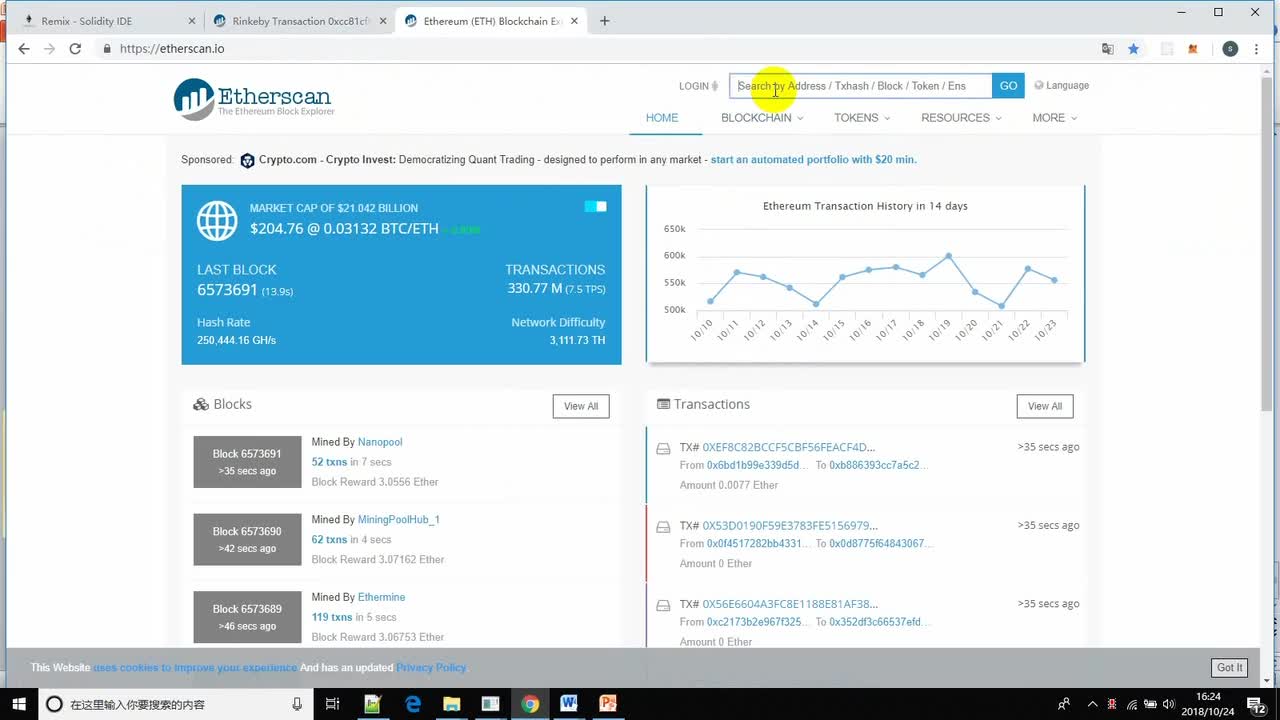
Task: Open the 62 txns link
Action: [329, 540]
